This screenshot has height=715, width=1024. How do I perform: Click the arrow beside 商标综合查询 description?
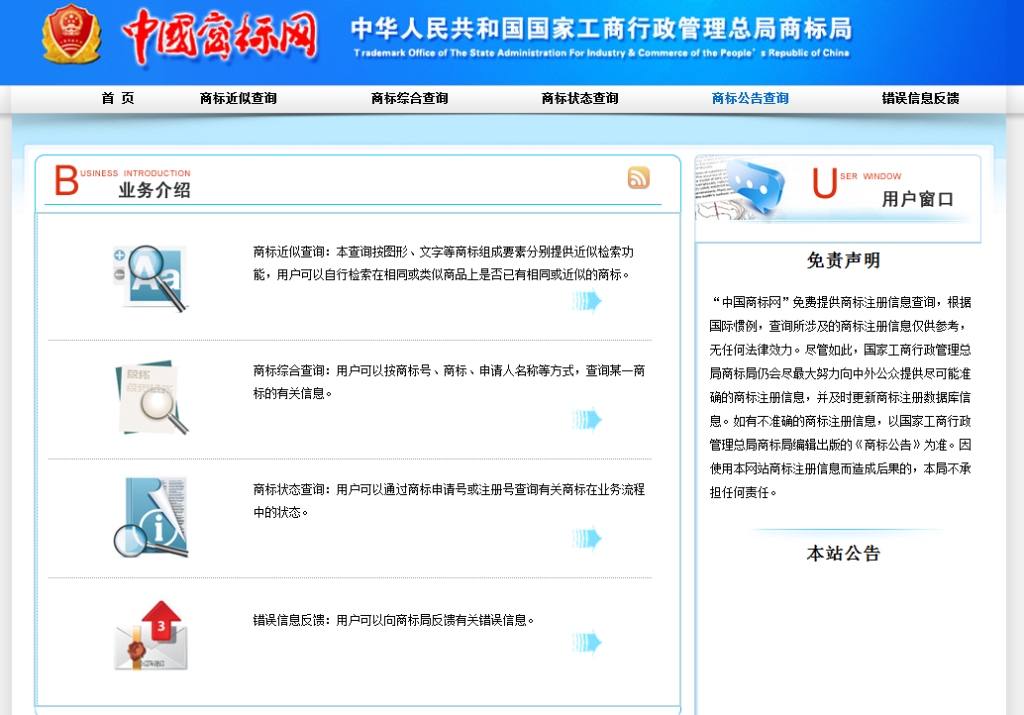587,419
